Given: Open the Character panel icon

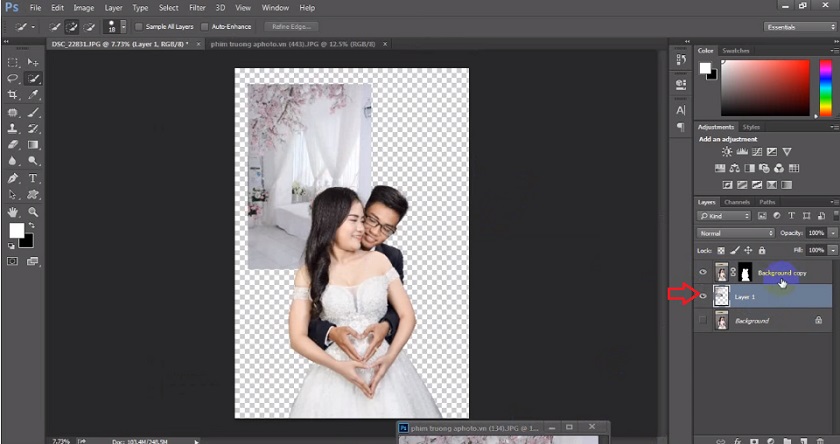Looking at the screenshot, I should 681,110.
